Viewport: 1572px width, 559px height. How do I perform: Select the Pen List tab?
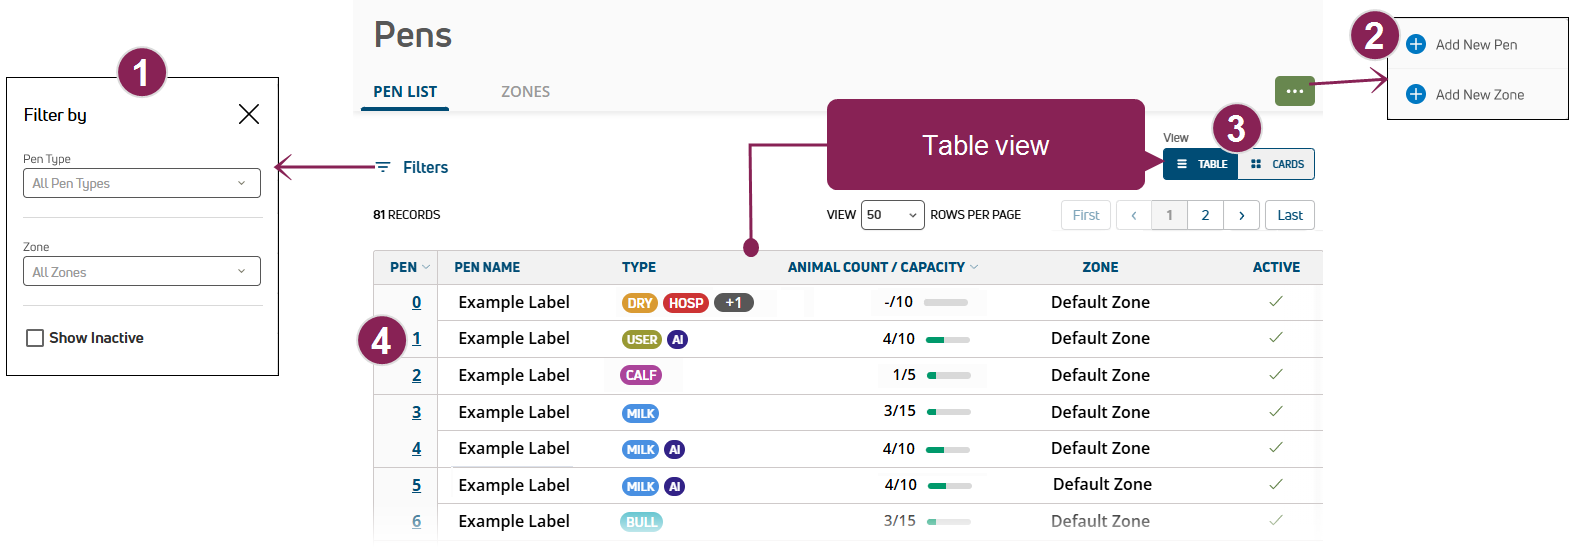pyautogui.click(x=405, y=91)
